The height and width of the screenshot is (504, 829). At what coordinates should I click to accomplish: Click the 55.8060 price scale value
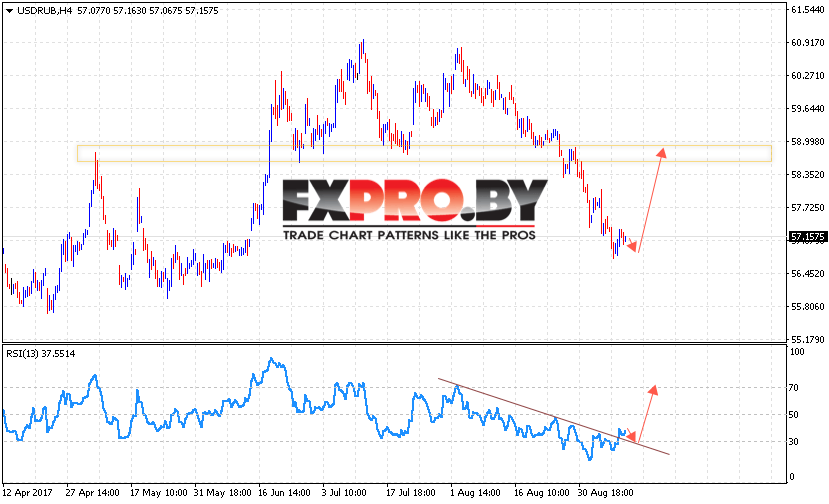[x=807, y=307]
